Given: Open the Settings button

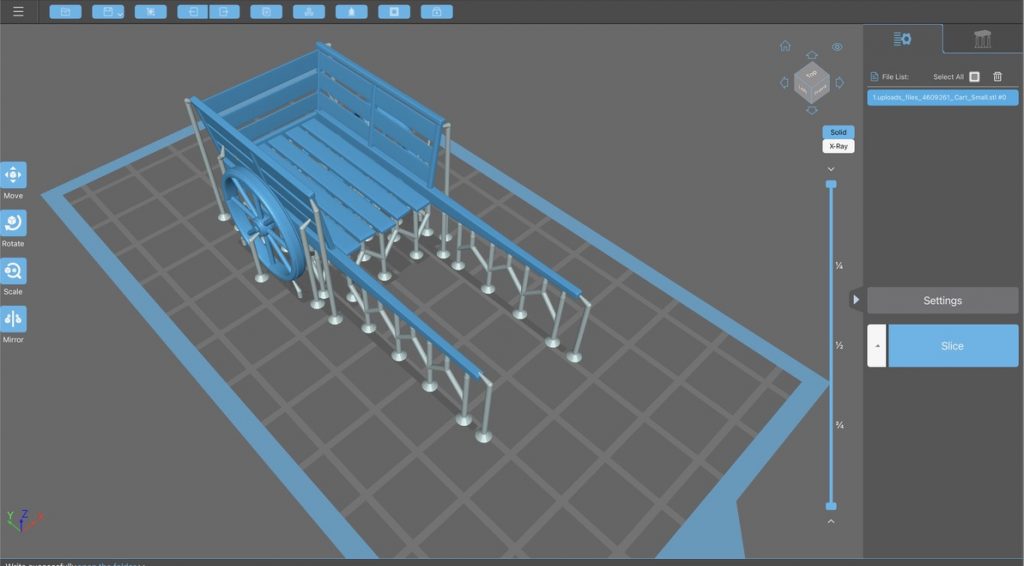Looking at the screenshot, I should click(942, 300).
